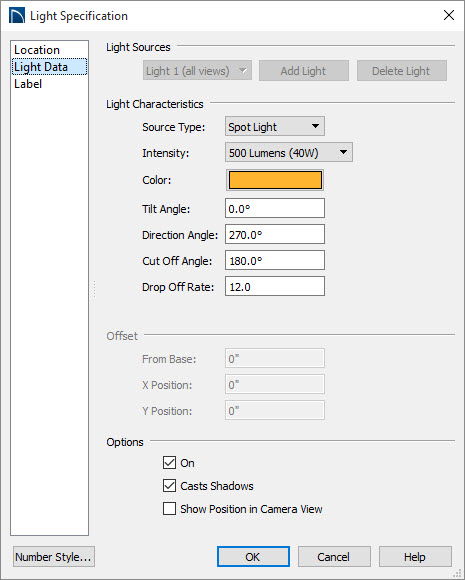
Task: Open the Source Type dropdown
Action: (275, 127)
